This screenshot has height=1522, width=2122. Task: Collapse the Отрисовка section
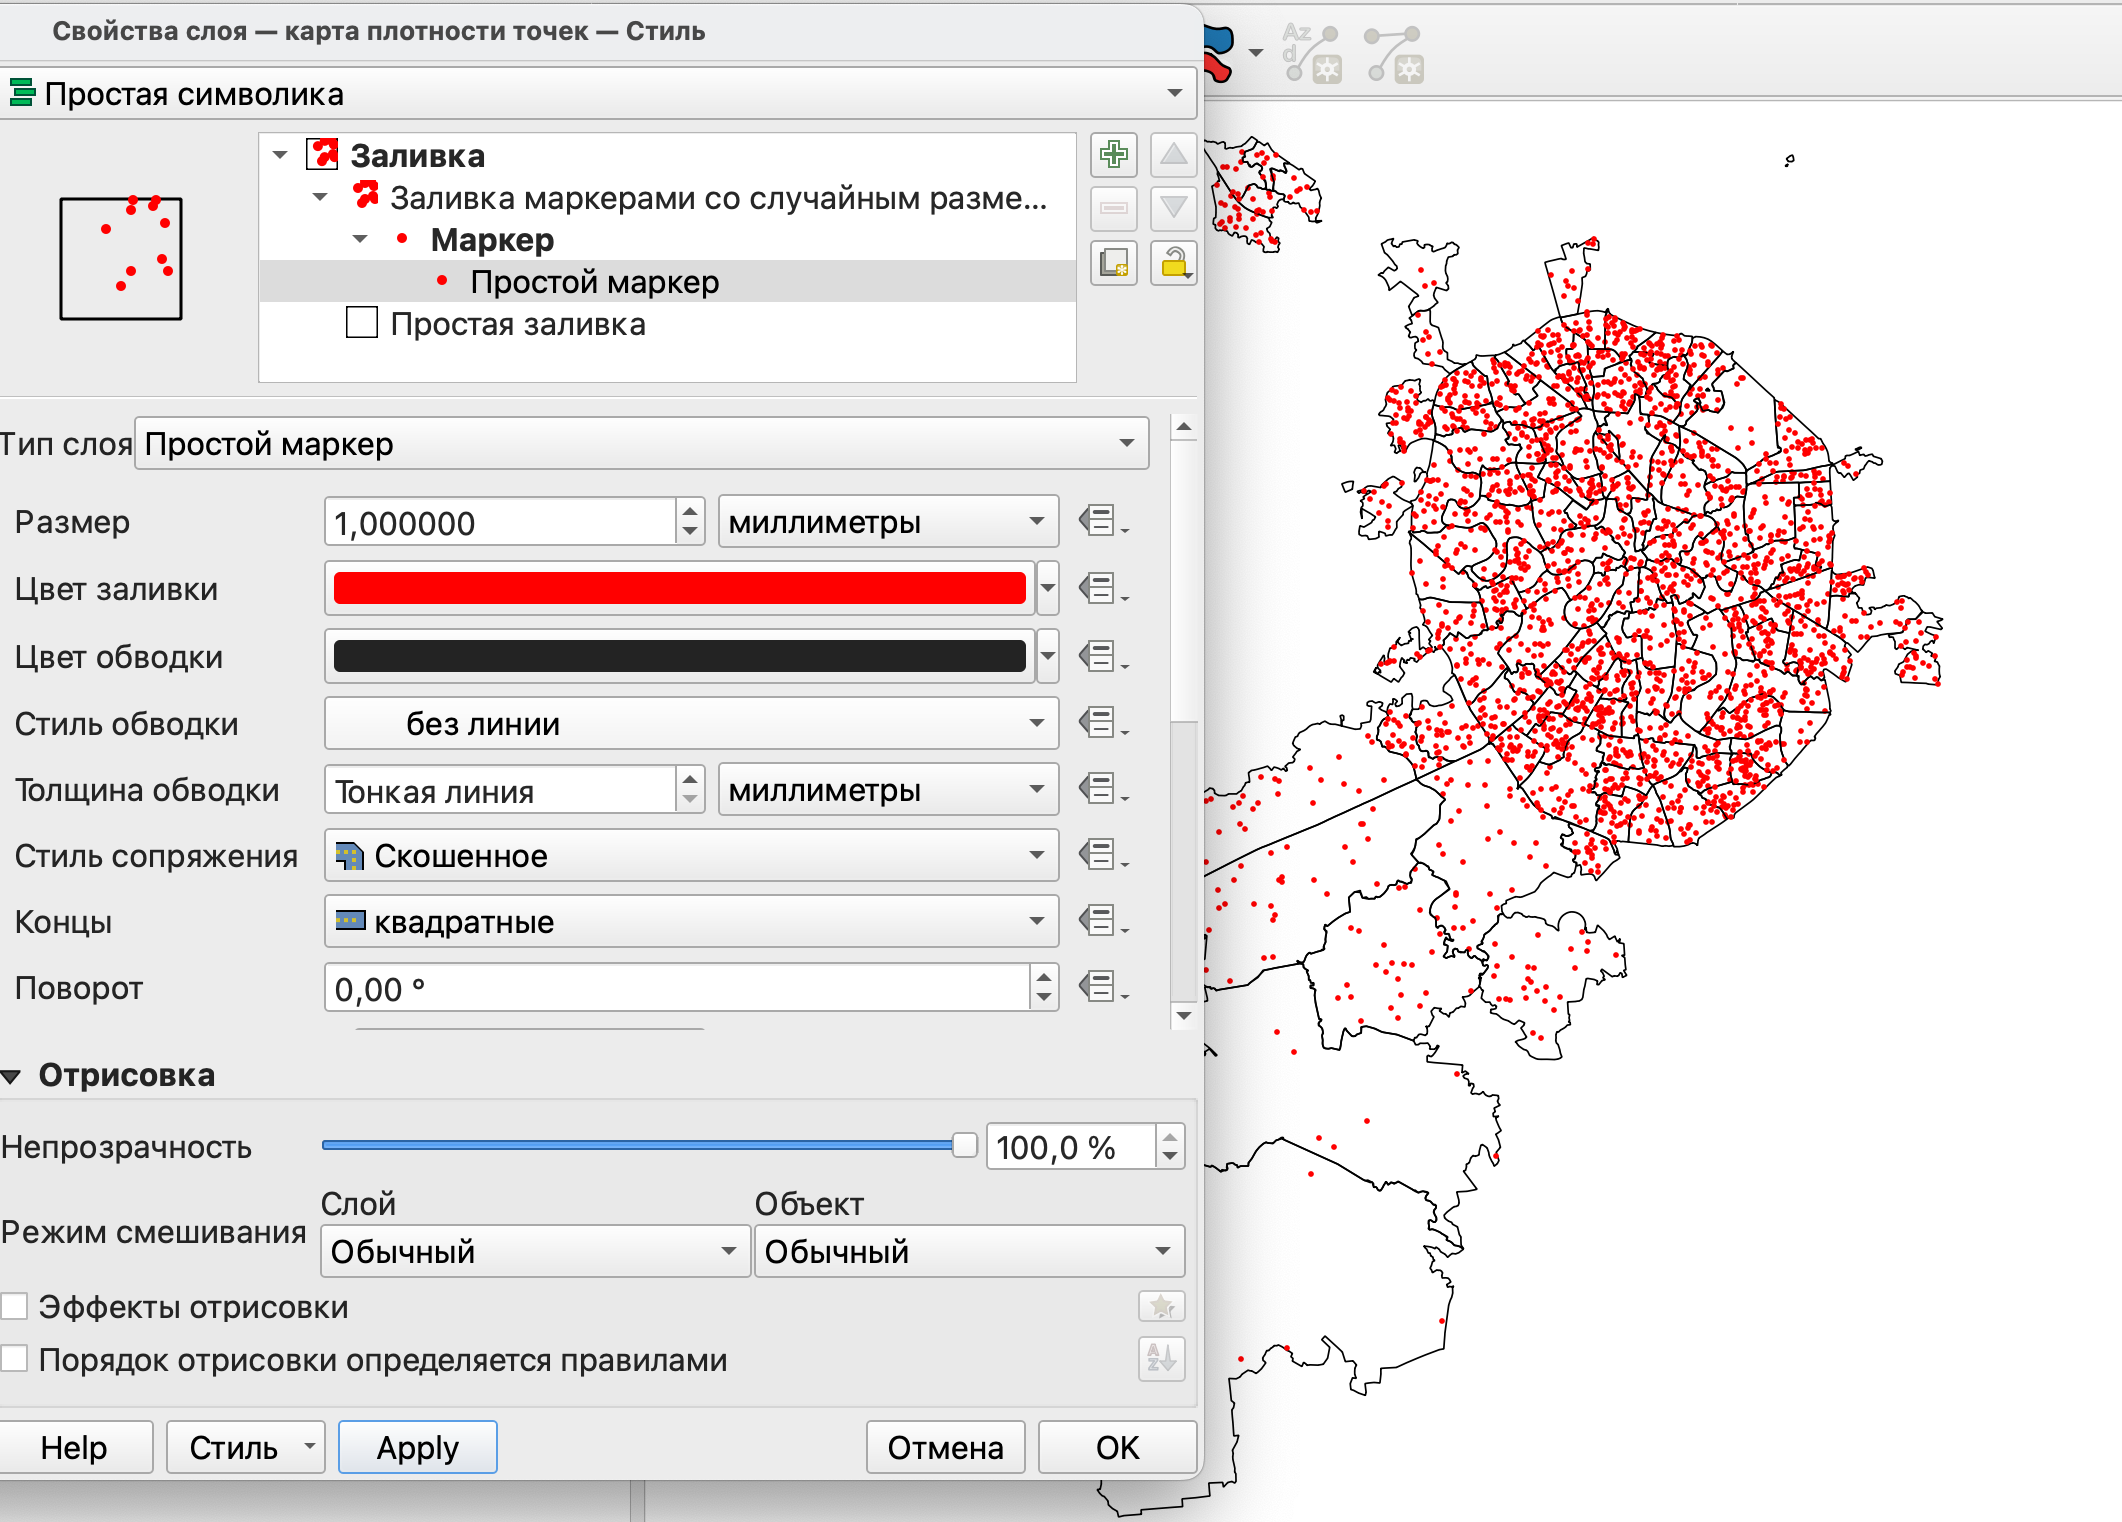point(12,1076)
